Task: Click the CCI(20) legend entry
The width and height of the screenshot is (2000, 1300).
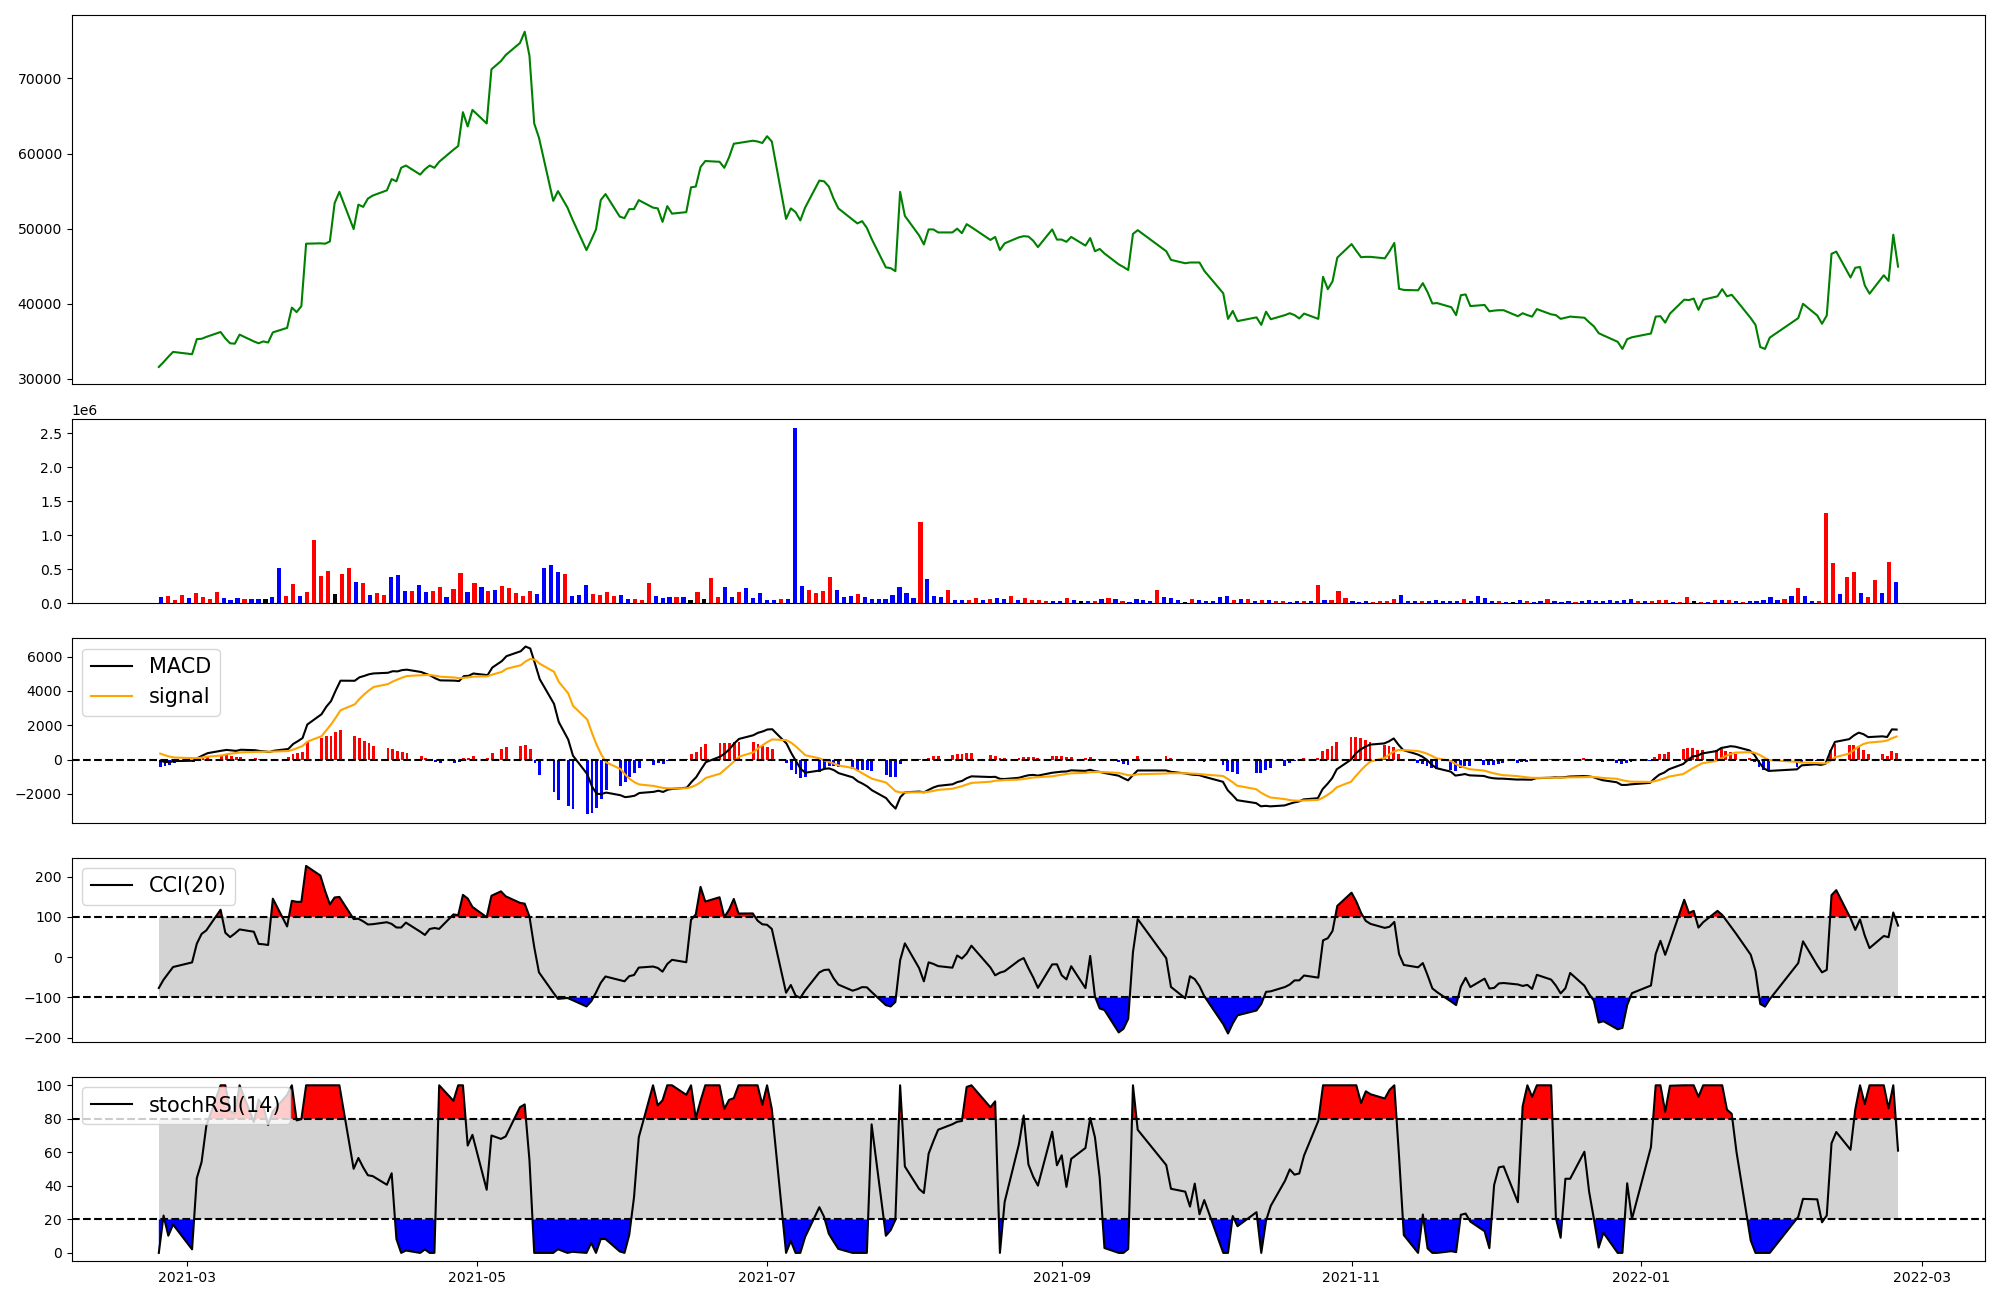Action: point(186,885)
